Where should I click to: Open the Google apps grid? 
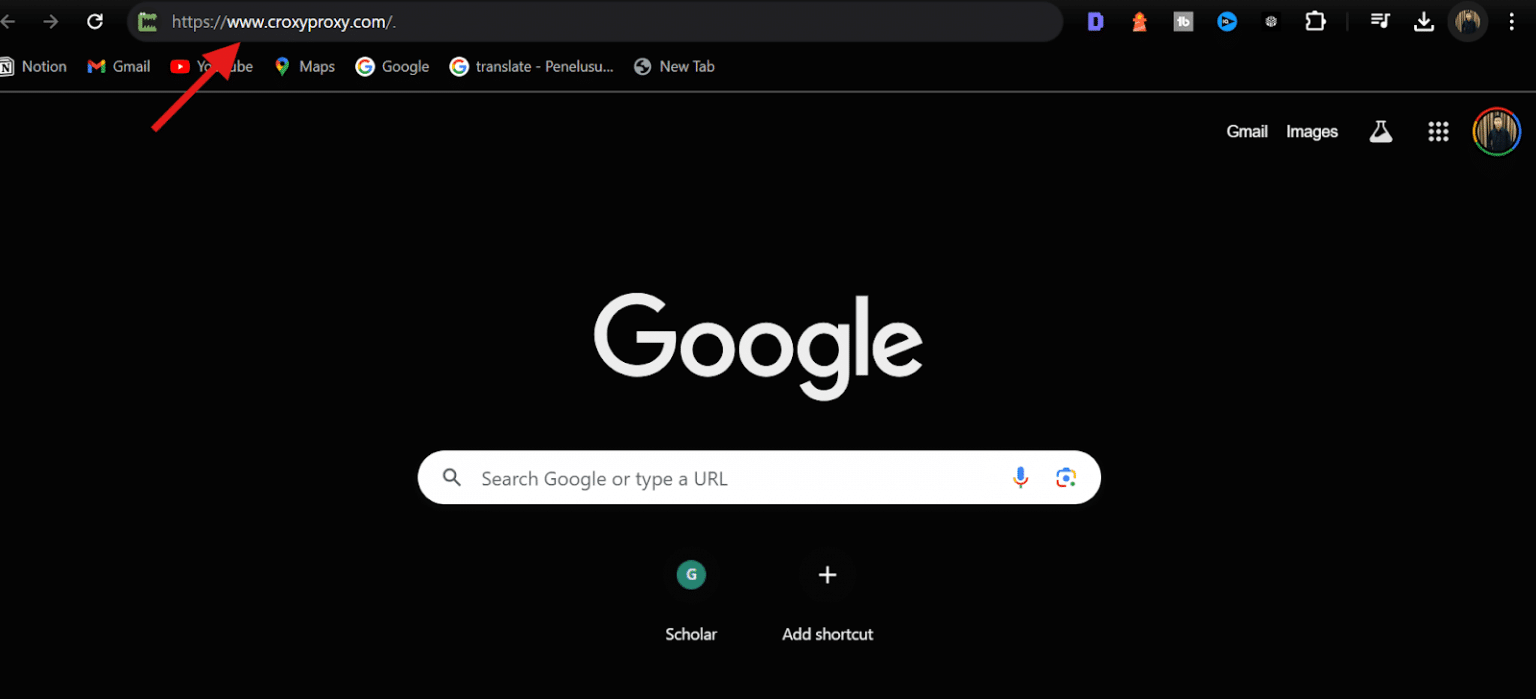(x=1438, y=131)
